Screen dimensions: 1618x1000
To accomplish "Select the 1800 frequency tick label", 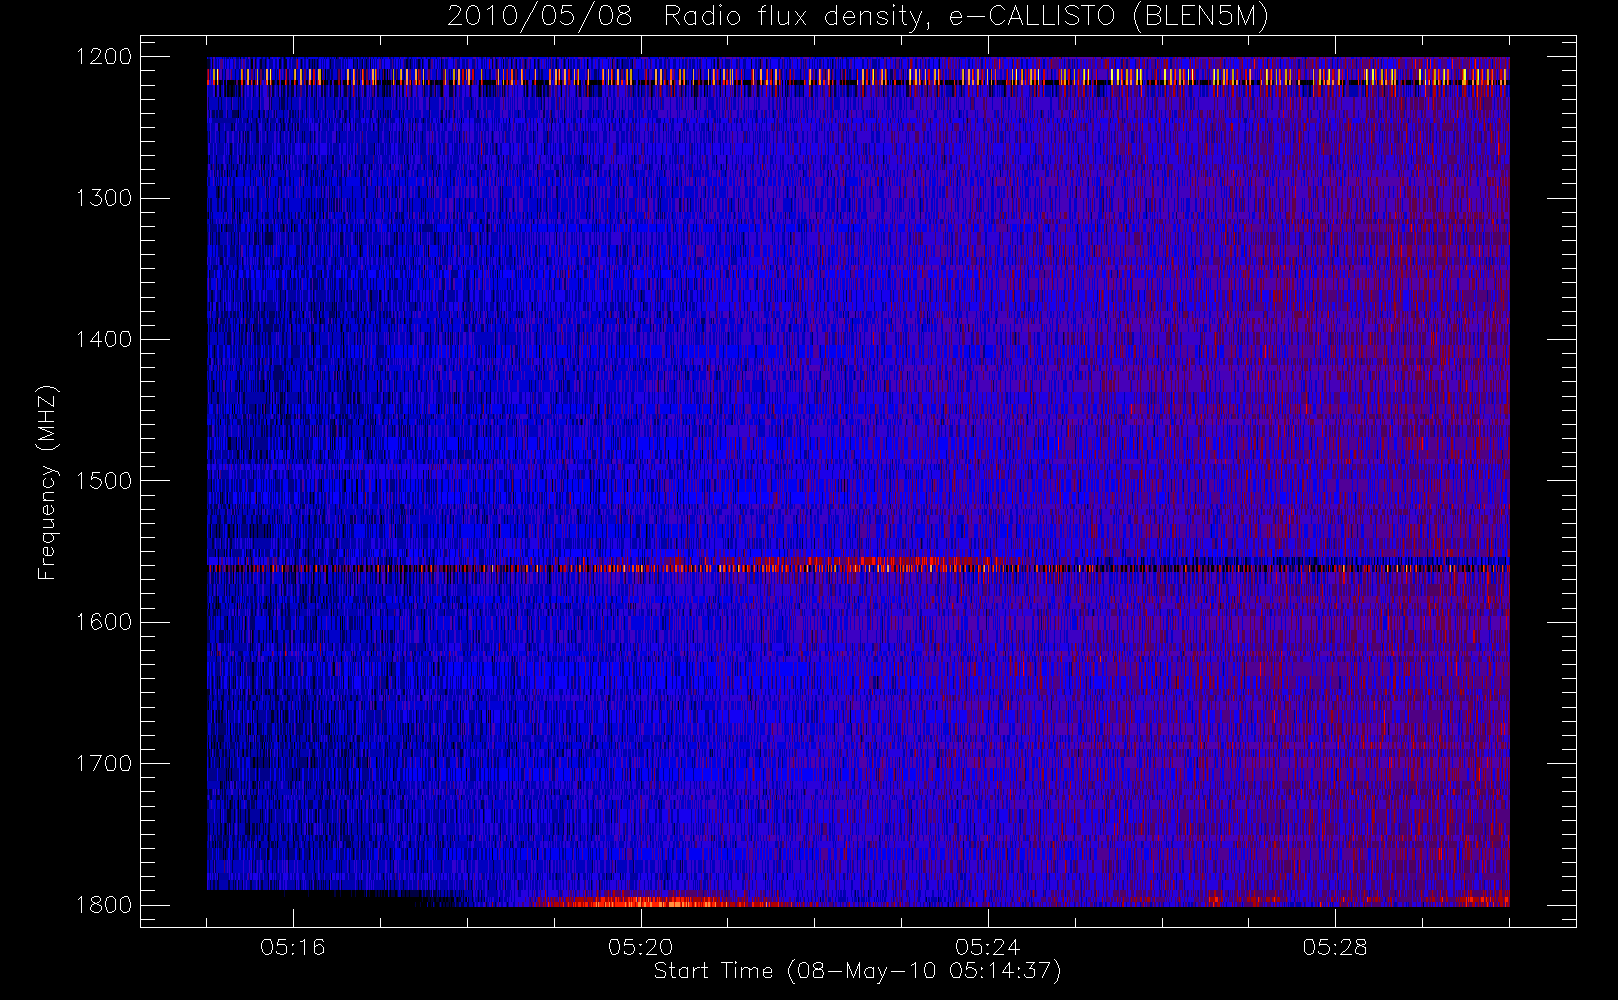I will click(104, 905).
